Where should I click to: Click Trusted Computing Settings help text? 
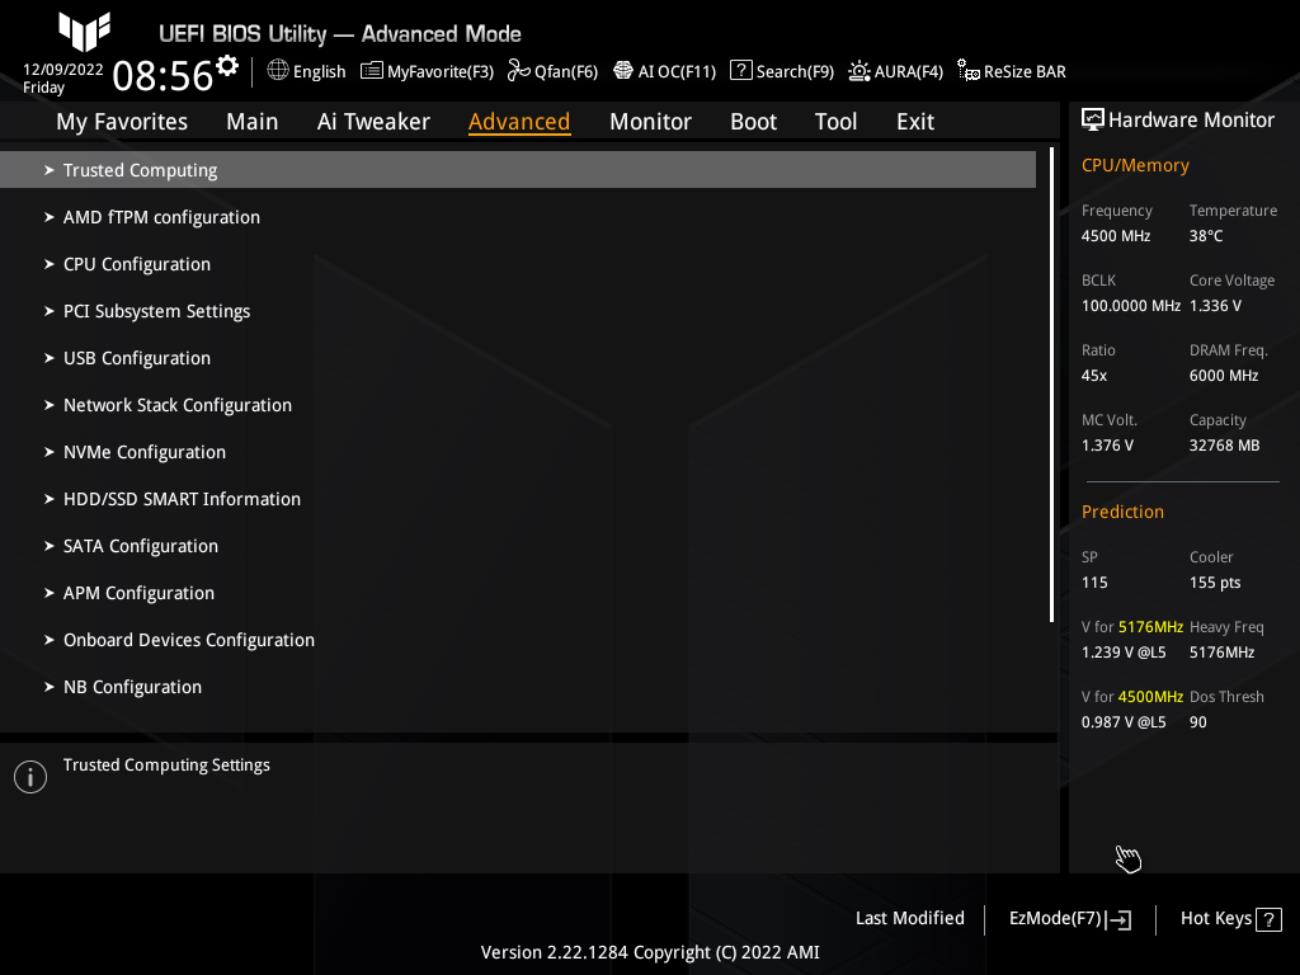point(166,765)
